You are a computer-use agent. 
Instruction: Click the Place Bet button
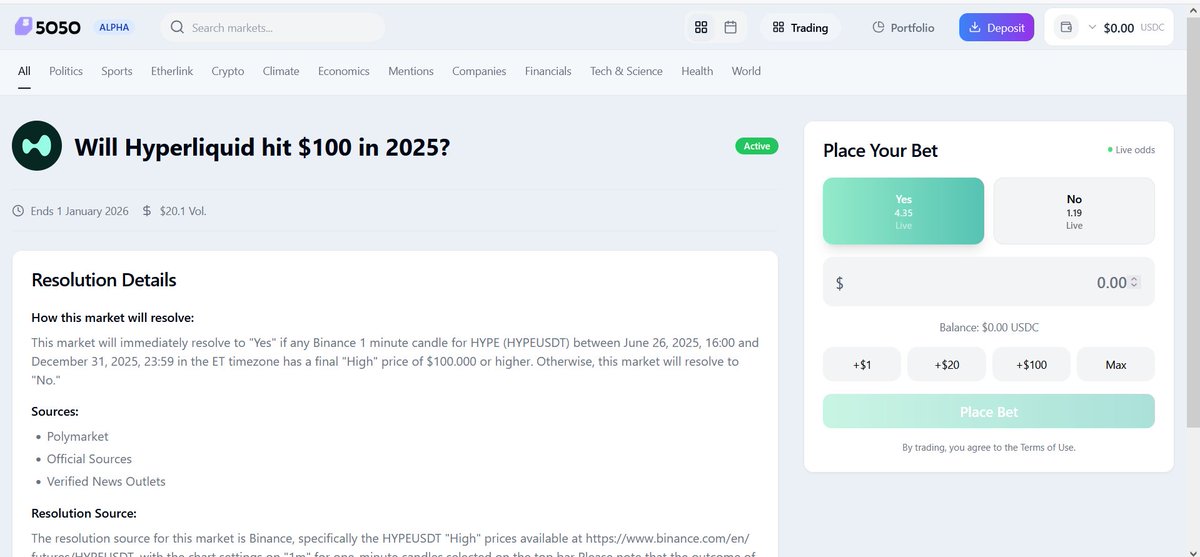[x=988, y=411]
